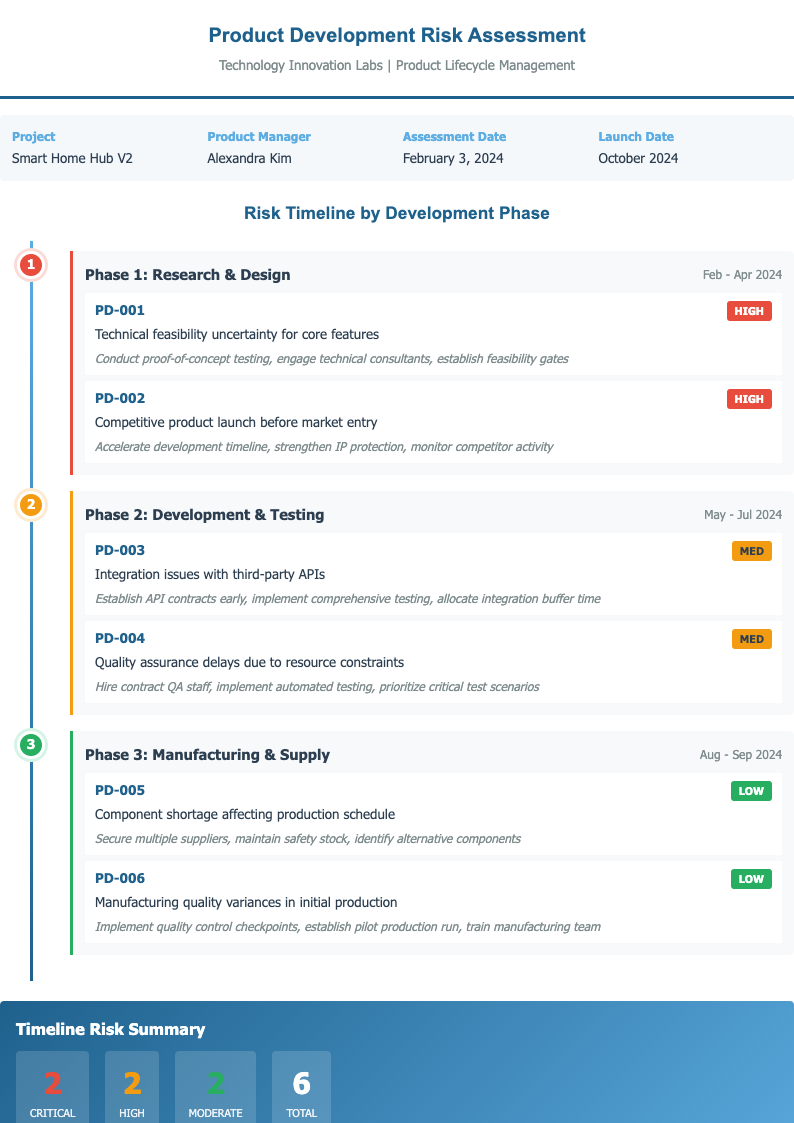Click the Phase 2: Development & Testing heading
This screenshot has width=794, height=1123.
pyautogui.click(x=205, y=514)
